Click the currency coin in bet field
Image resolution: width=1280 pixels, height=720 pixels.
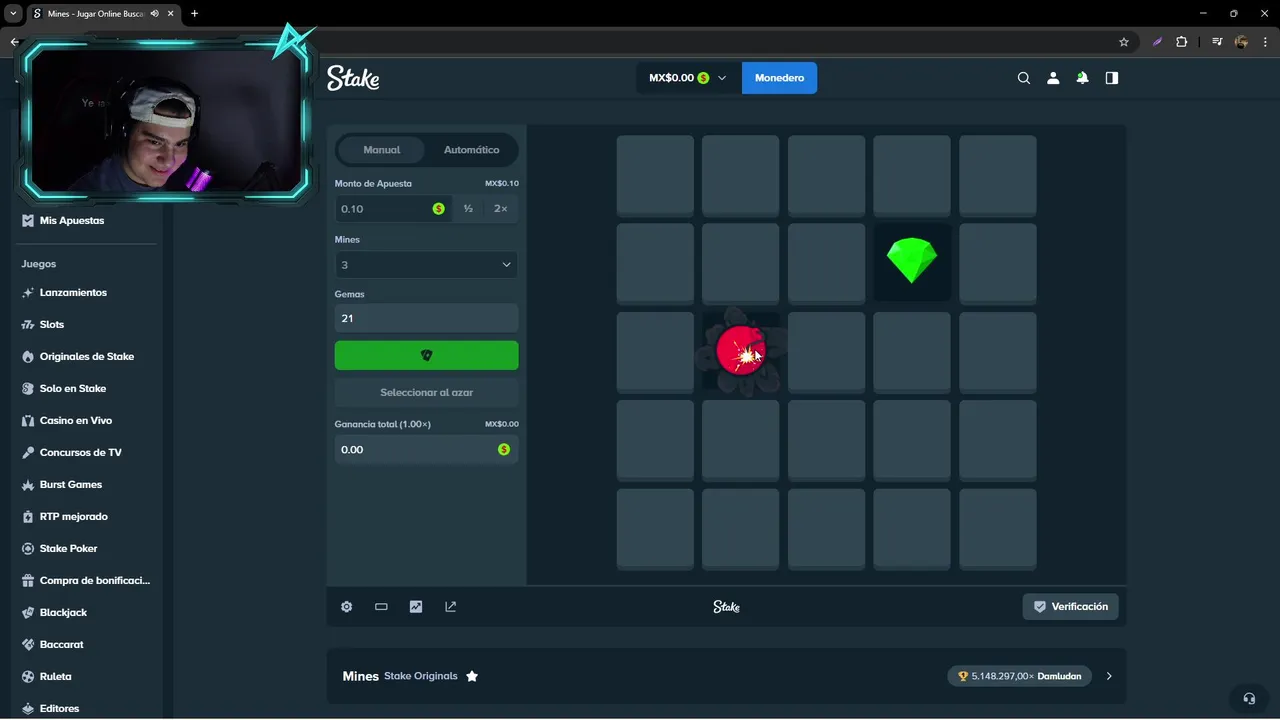tap(438, 209)
